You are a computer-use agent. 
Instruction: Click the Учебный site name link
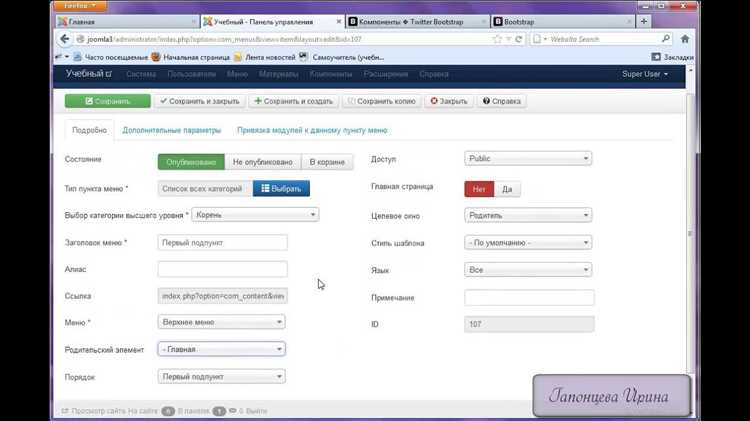pos(88,74)
